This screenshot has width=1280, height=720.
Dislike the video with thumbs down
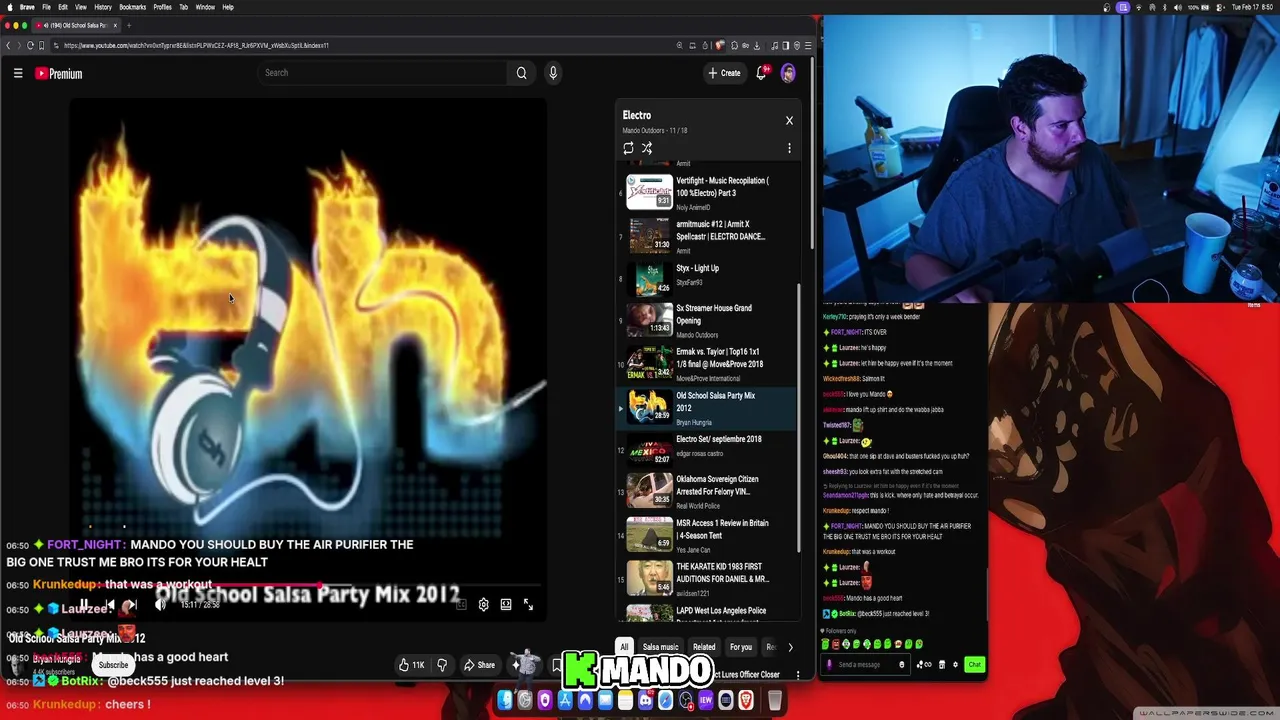(x=442, y=665)
